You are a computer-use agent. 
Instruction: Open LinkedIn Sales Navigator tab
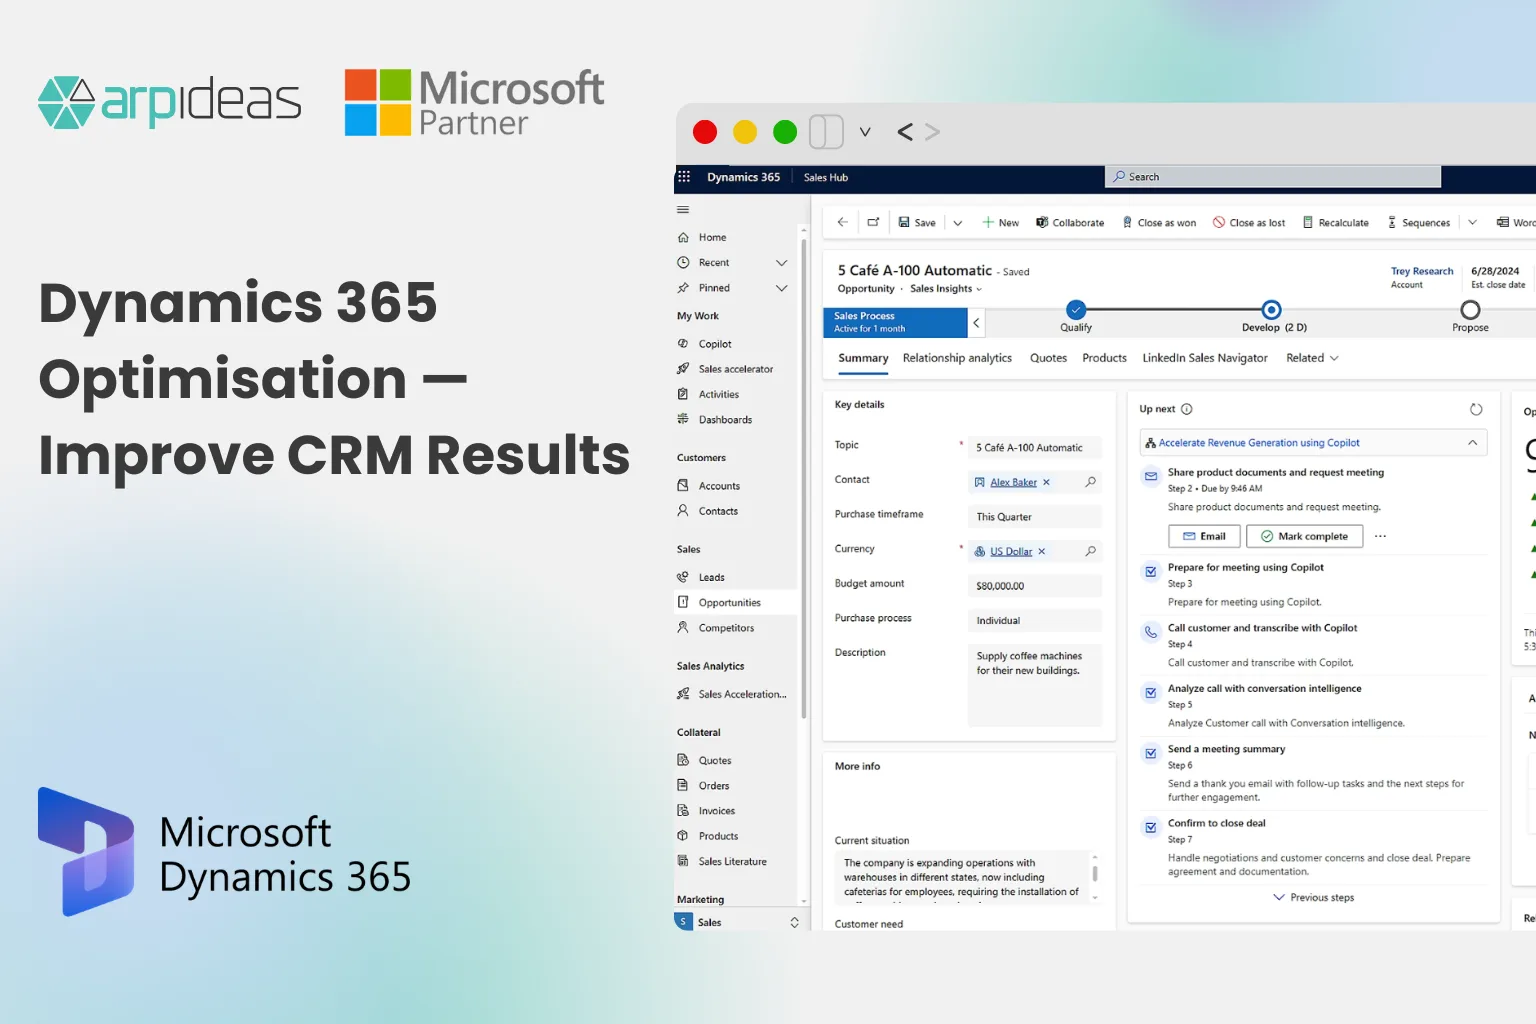click(1205, 358)
